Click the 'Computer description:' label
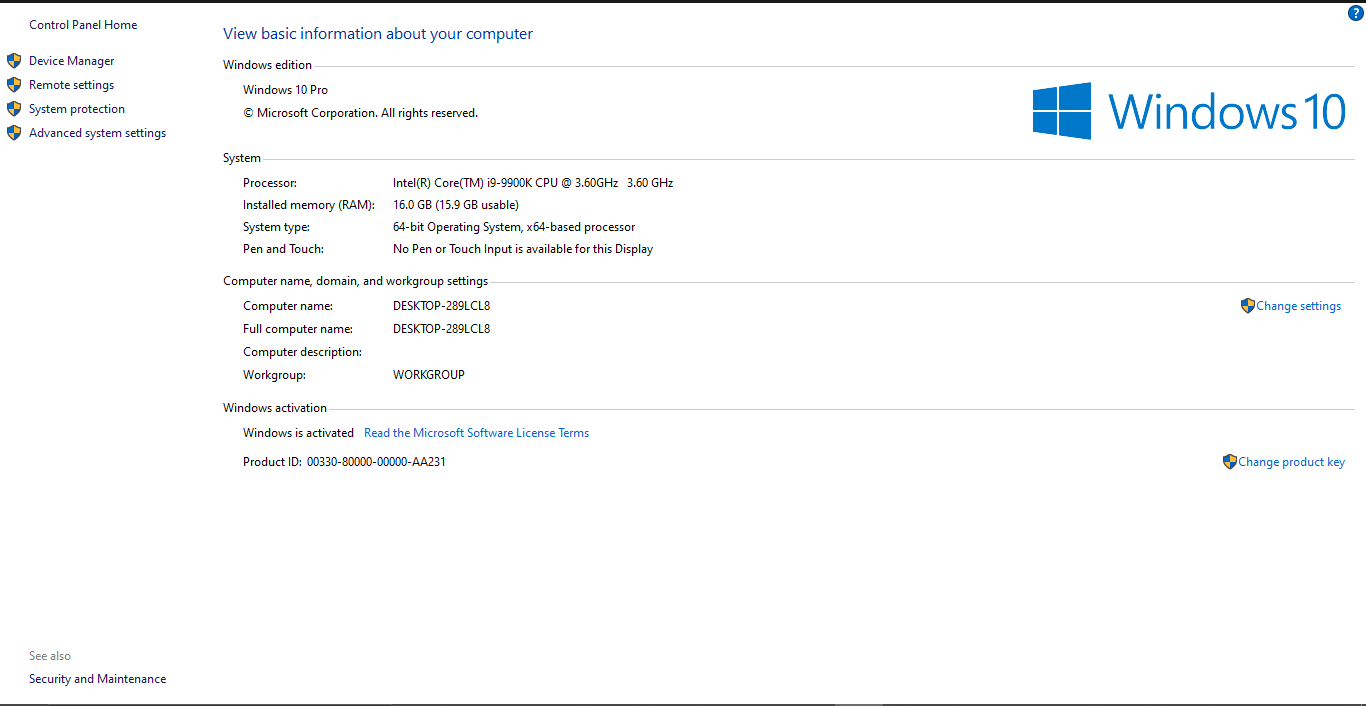 tap(303, 352)
